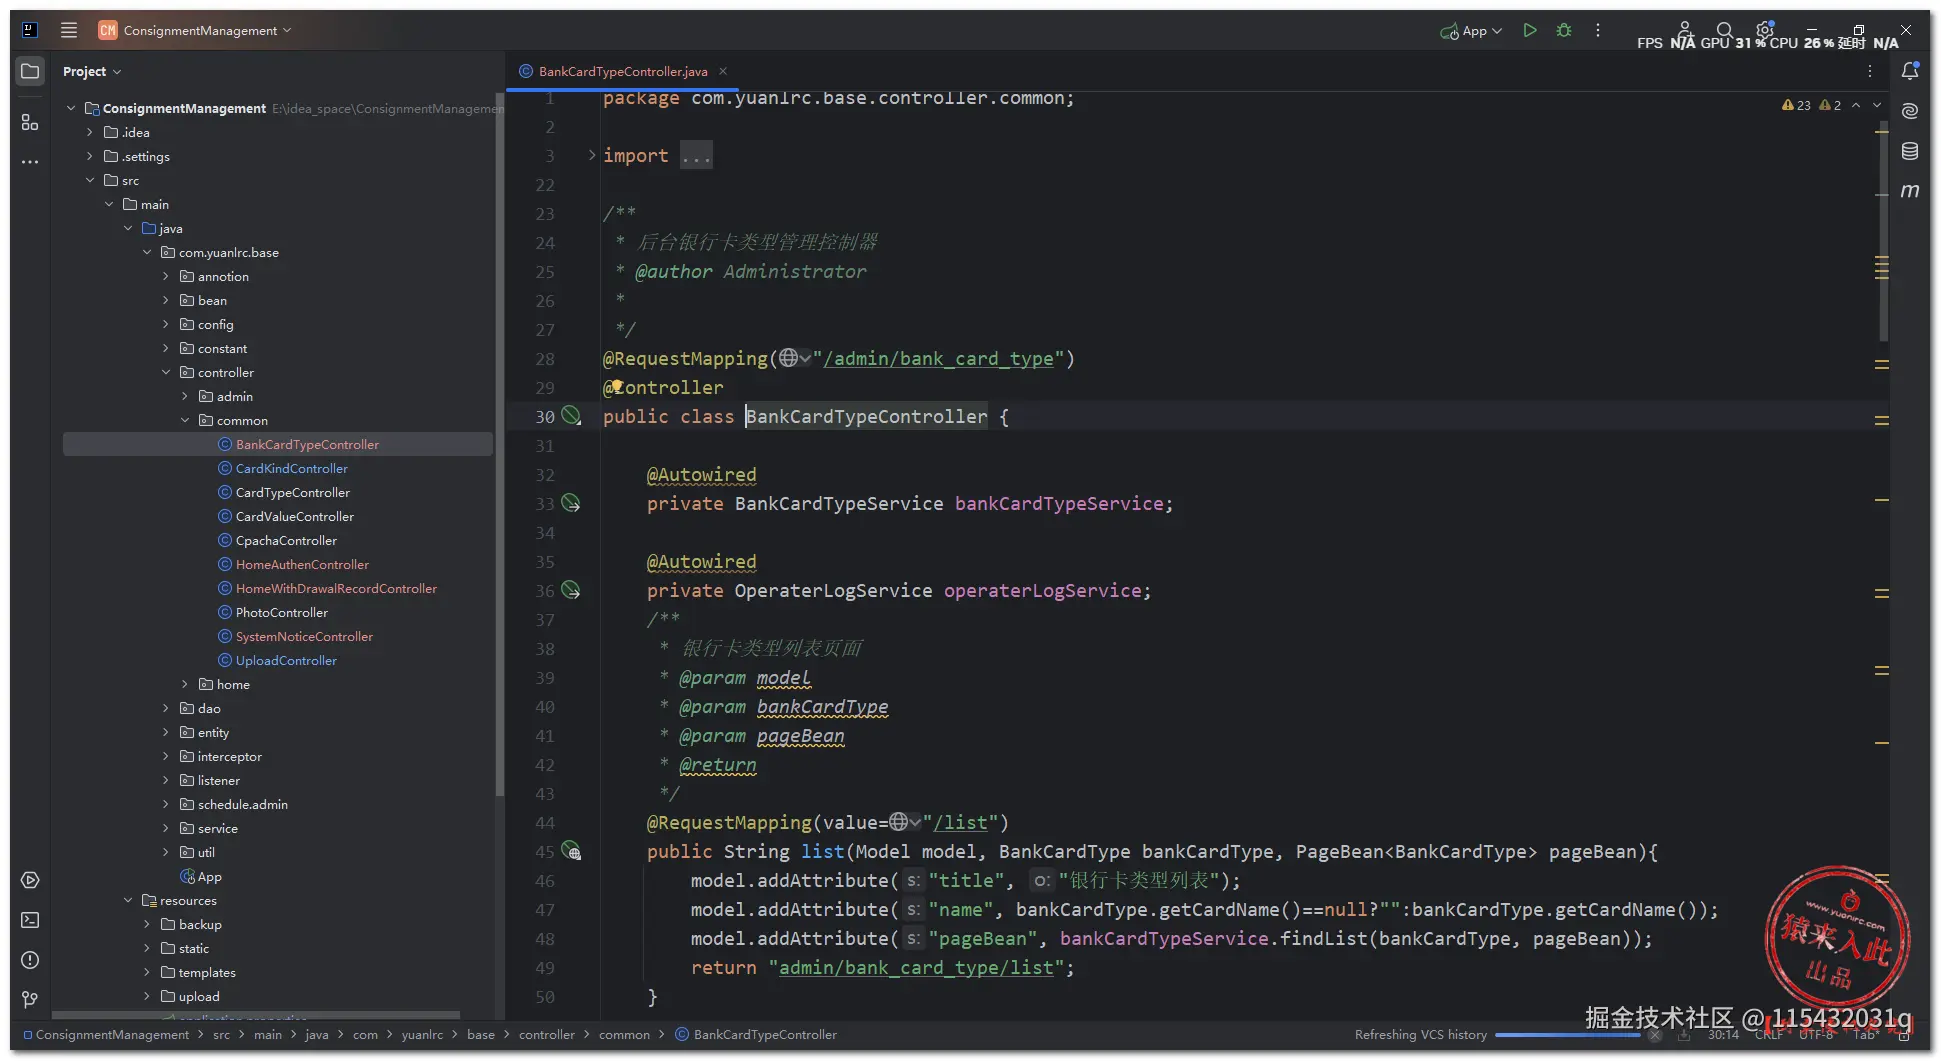Open the AI Assistant panel
The width and height of the screenshot is (1941, 1061).
click(x=1910, y=111)
